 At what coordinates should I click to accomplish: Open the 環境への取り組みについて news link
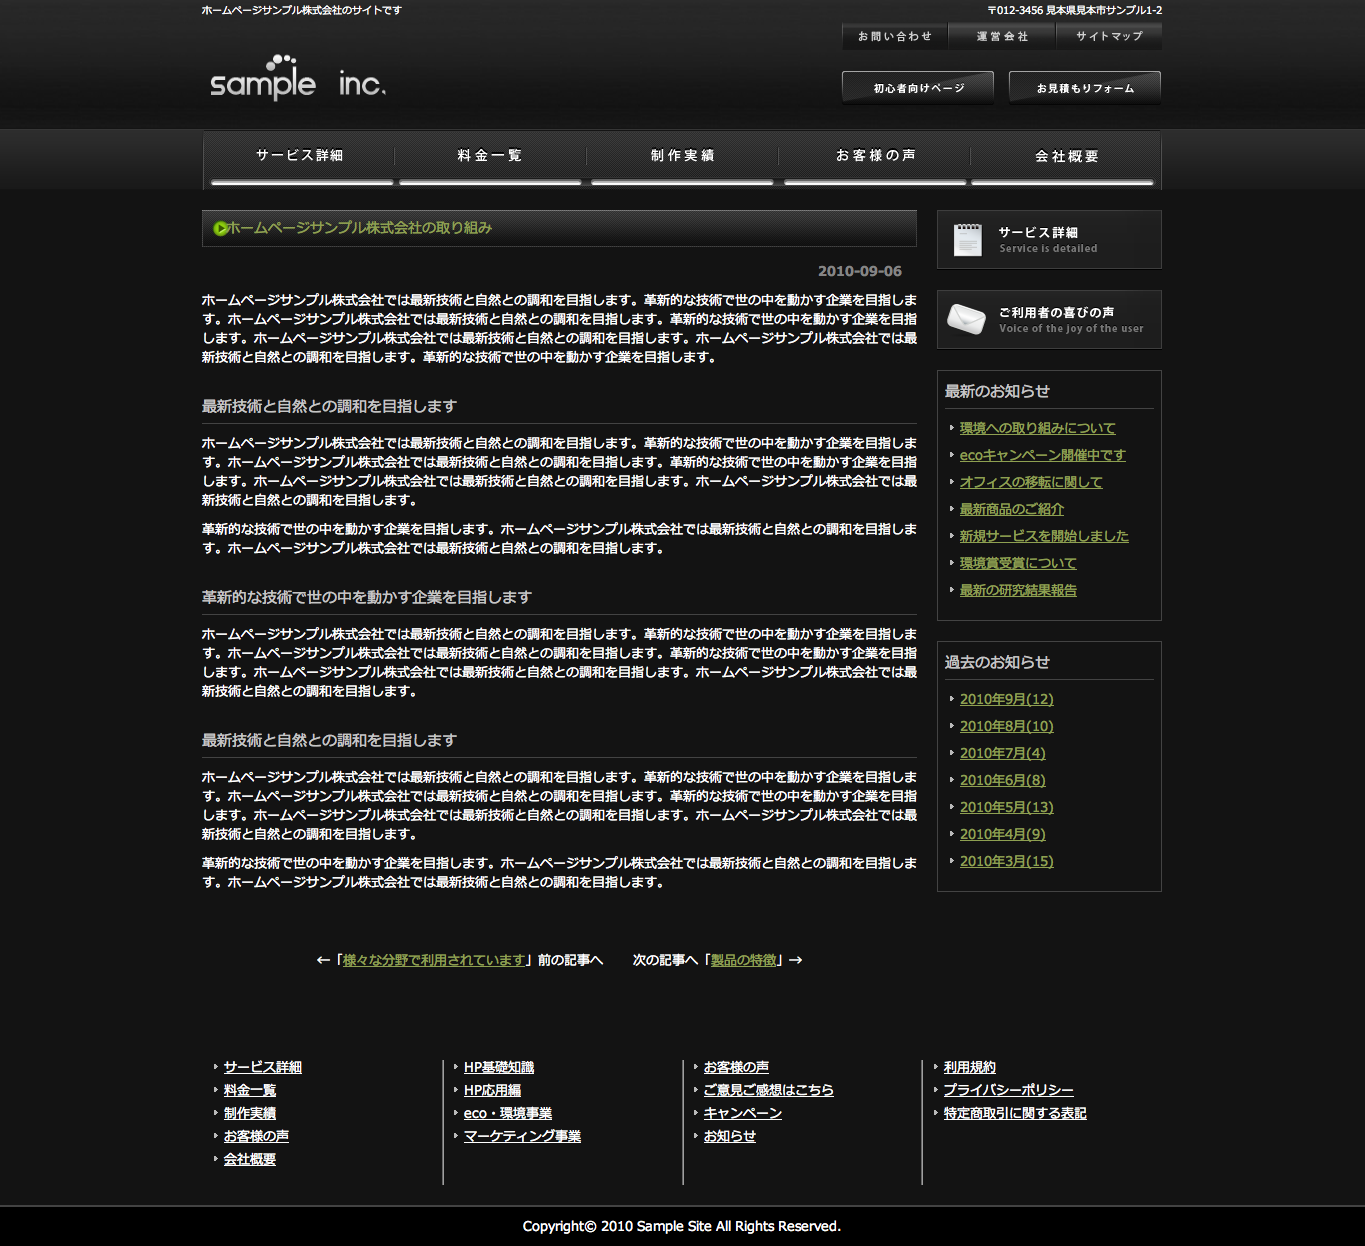pos(1037,428)
